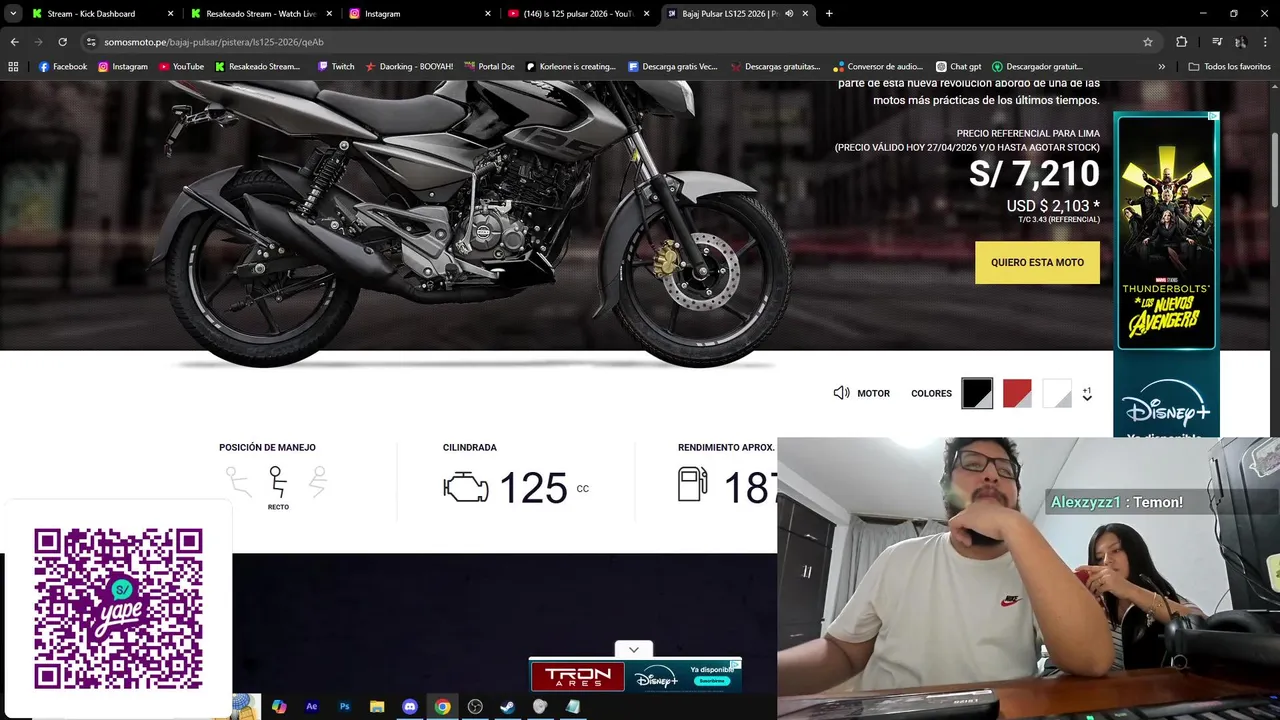The height and width of the screenshot is (720, 1280).
Task: Open the Instagram bookmark
Action: click(122, 66)
